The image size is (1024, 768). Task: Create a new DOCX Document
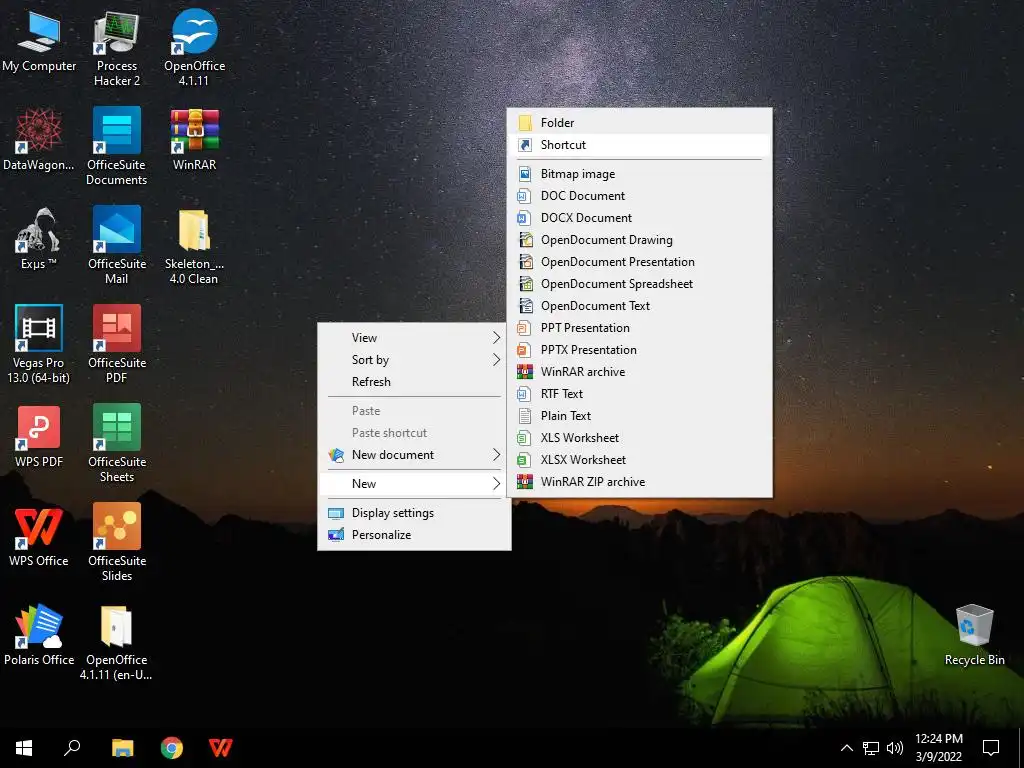click(639, 218)
